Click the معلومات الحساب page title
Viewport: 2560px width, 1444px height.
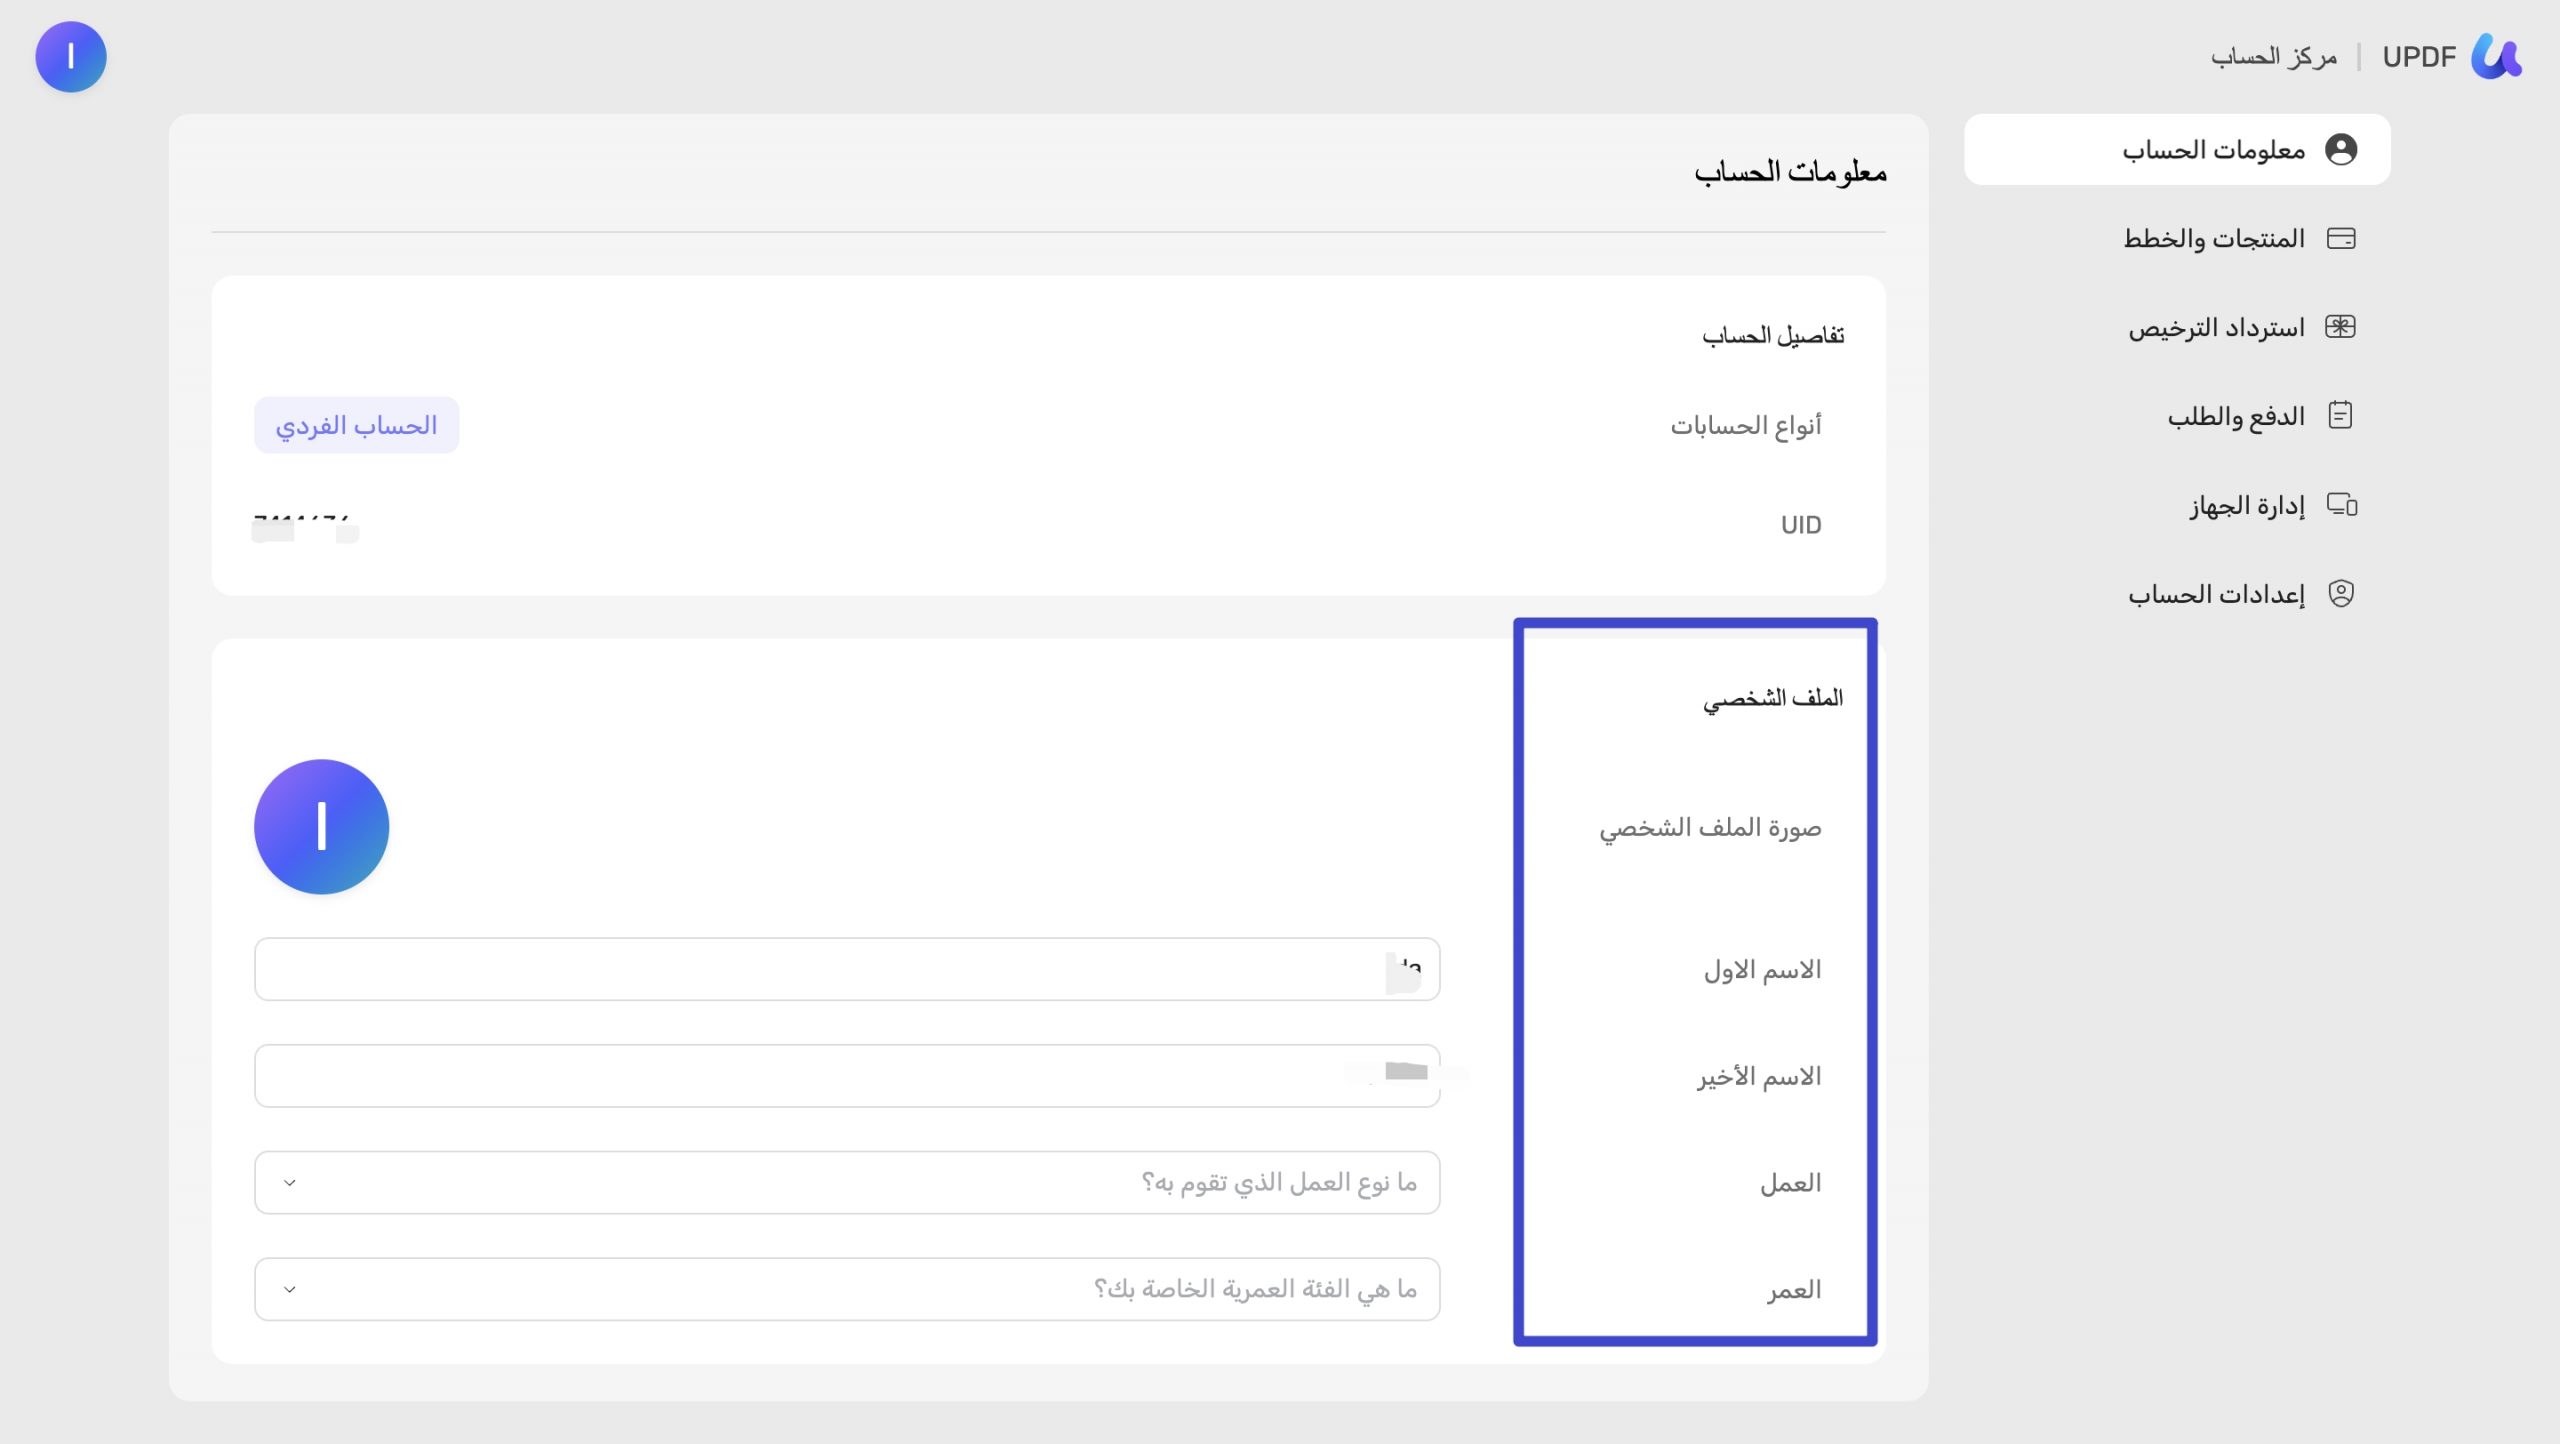coord(1790,172)
